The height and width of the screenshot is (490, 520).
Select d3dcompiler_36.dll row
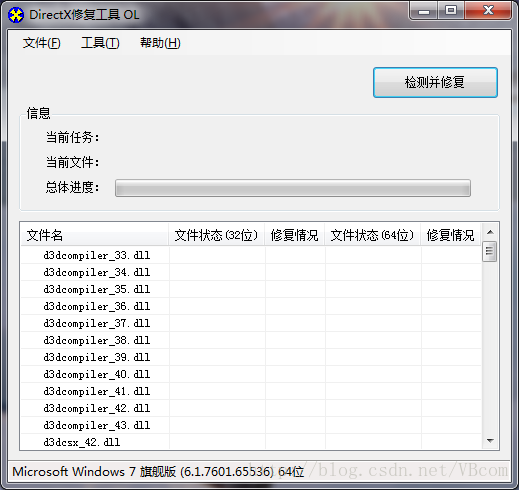click(x=251, y=306)
